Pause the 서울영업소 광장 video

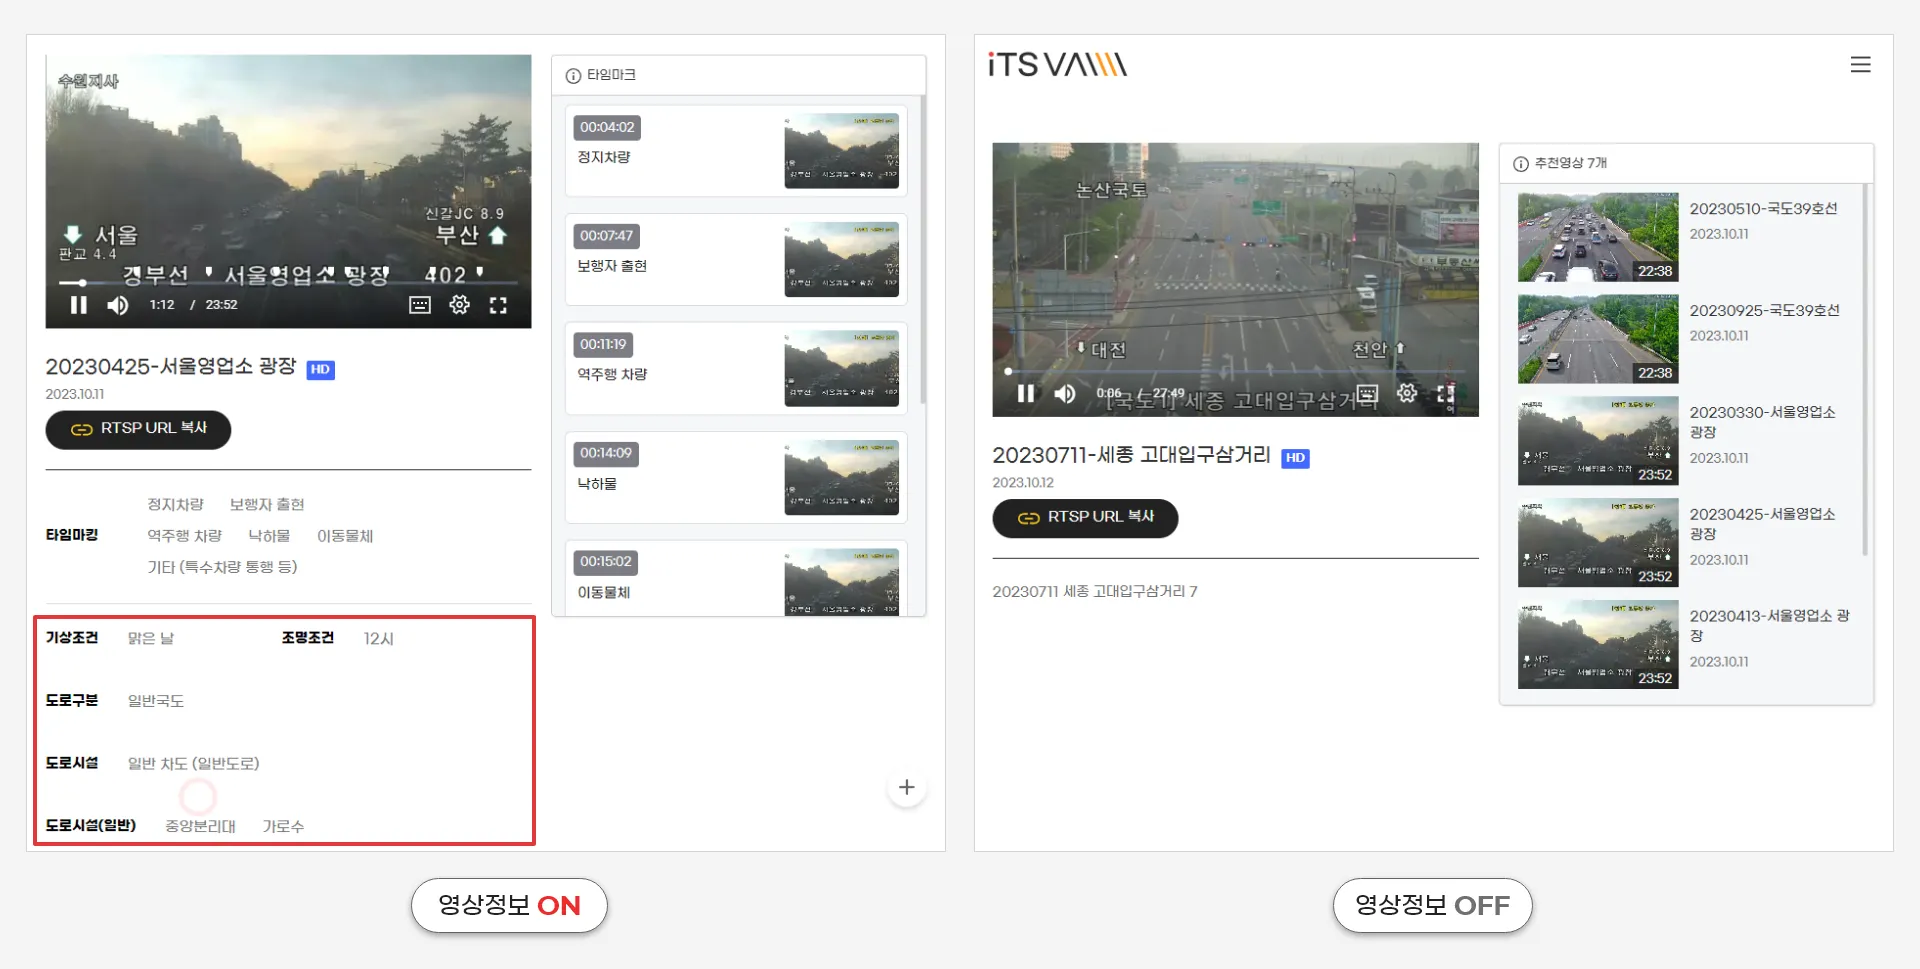[79, 305]
